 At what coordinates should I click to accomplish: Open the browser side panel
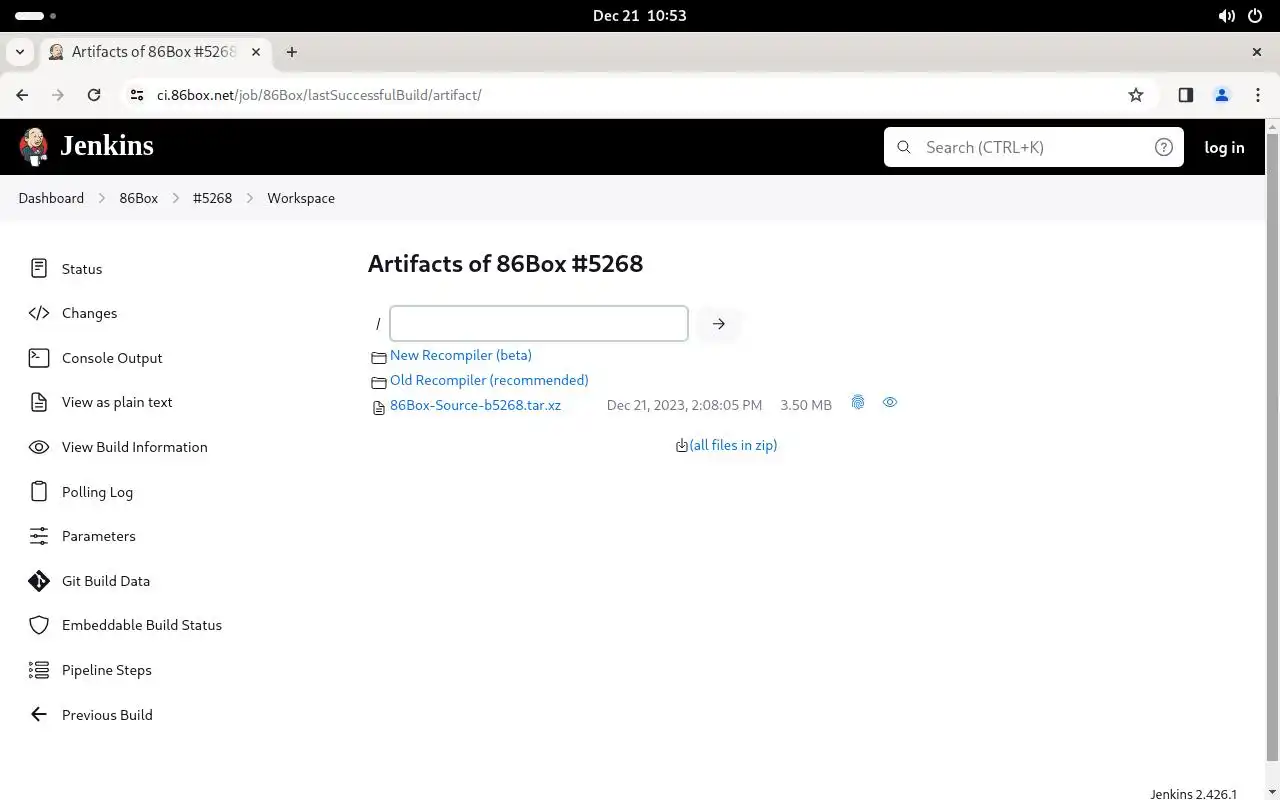(1185, 95)
